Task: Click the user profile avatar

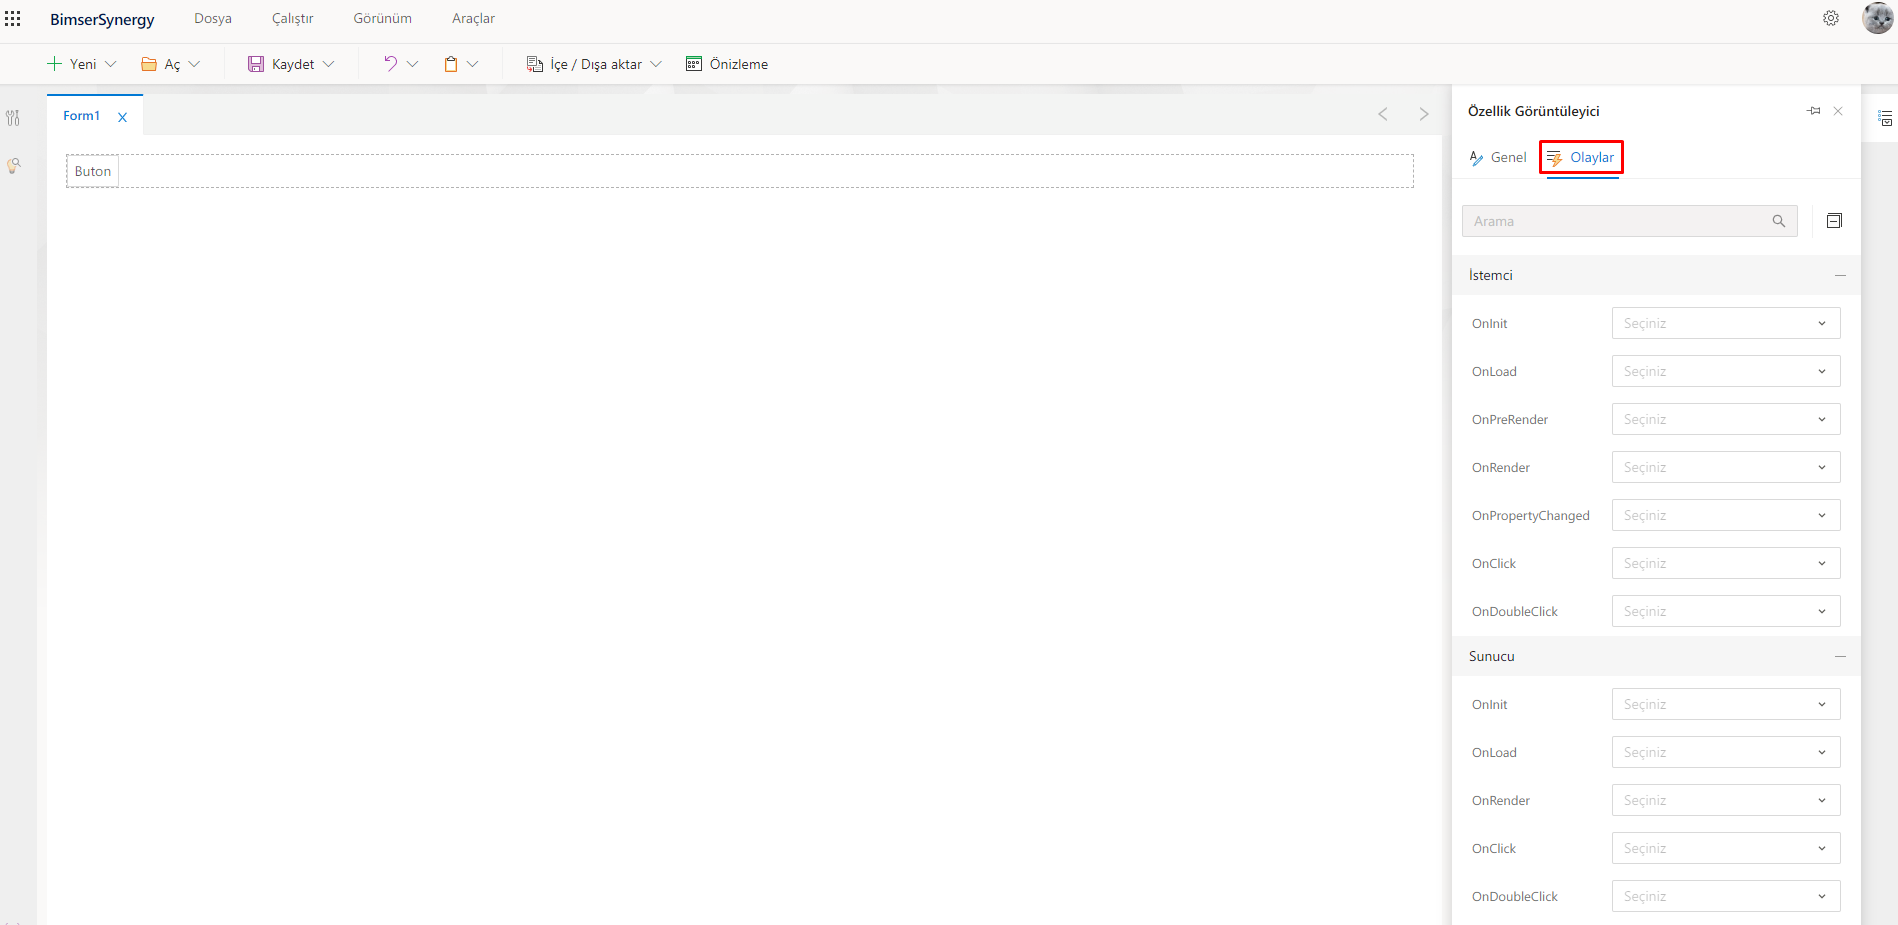Action: [x=1878, y=18]
